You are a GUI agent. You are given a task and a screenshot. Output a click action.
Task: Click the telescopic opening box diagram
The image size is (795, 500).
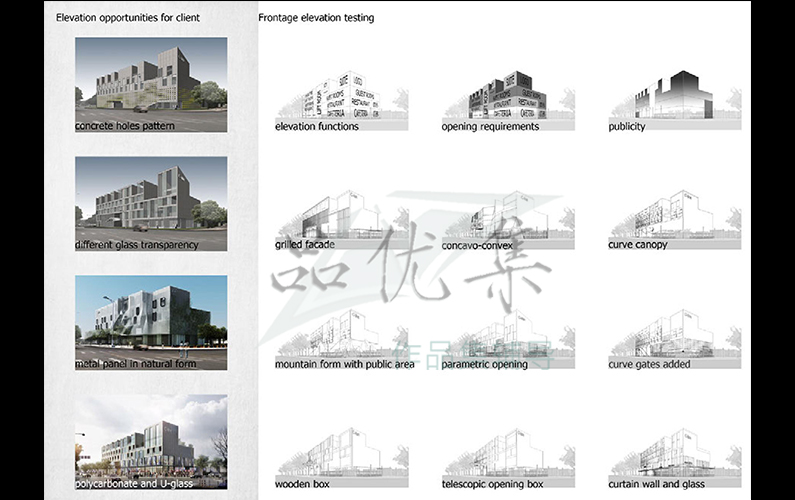[x=508, y=450]
